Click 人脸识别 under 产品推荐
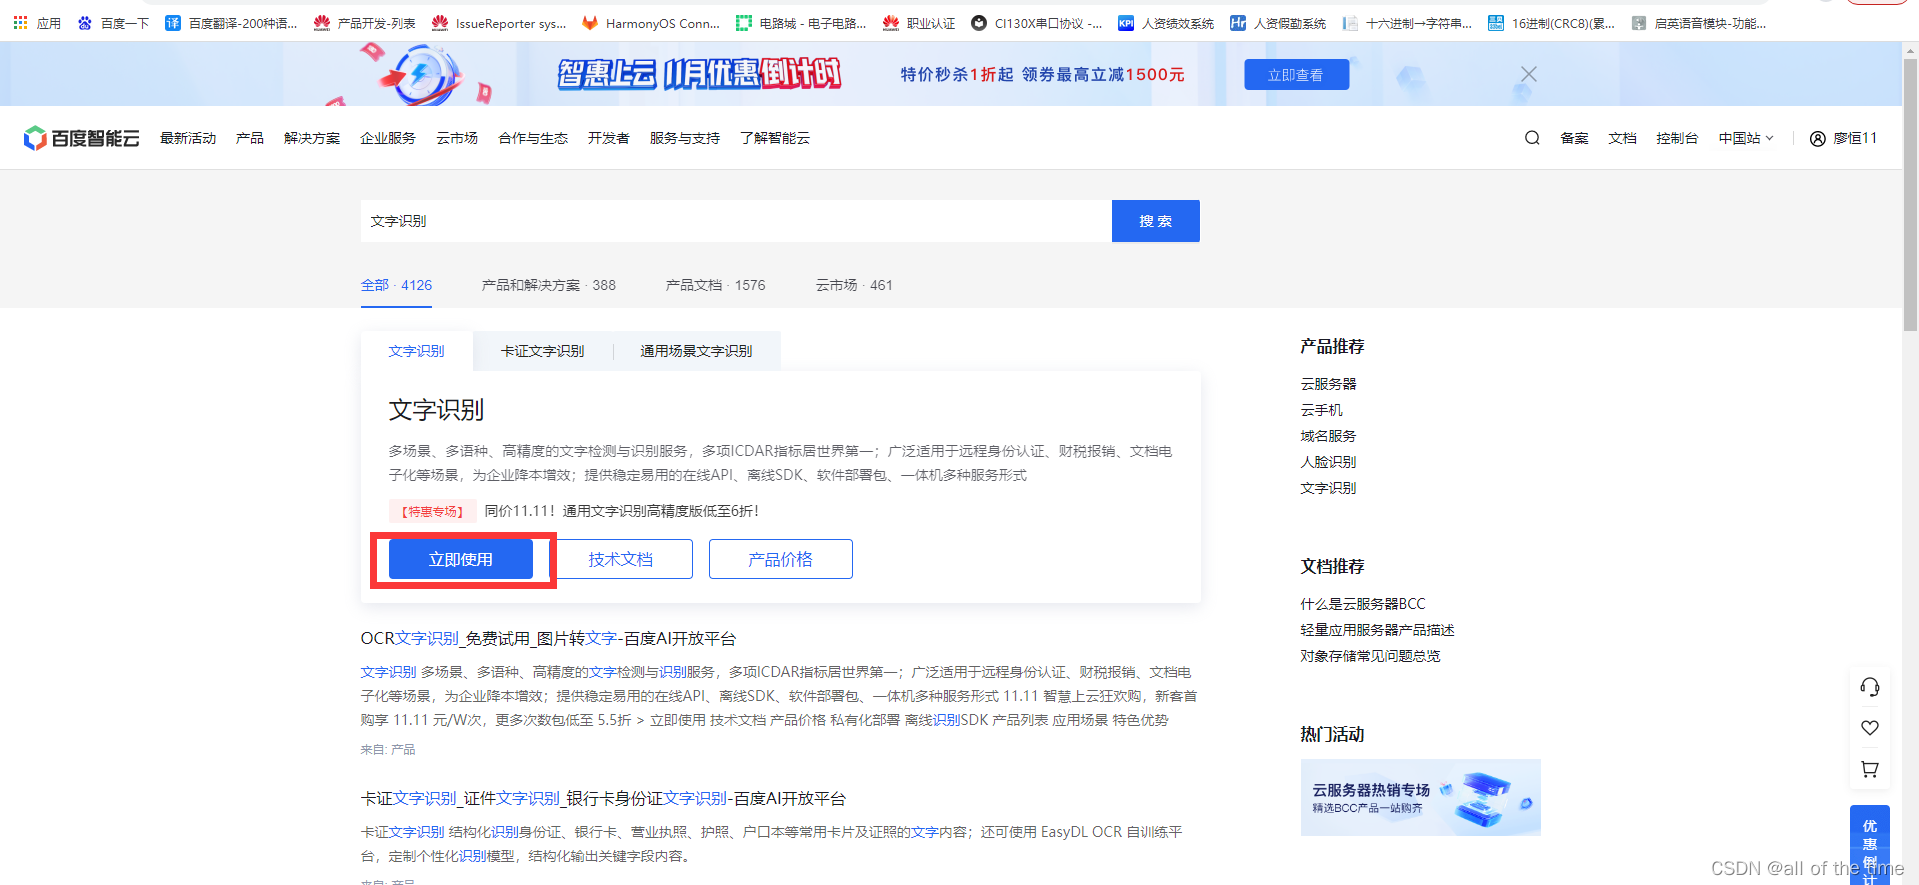Viewport: 1919px width, 885px height. 1328,462
